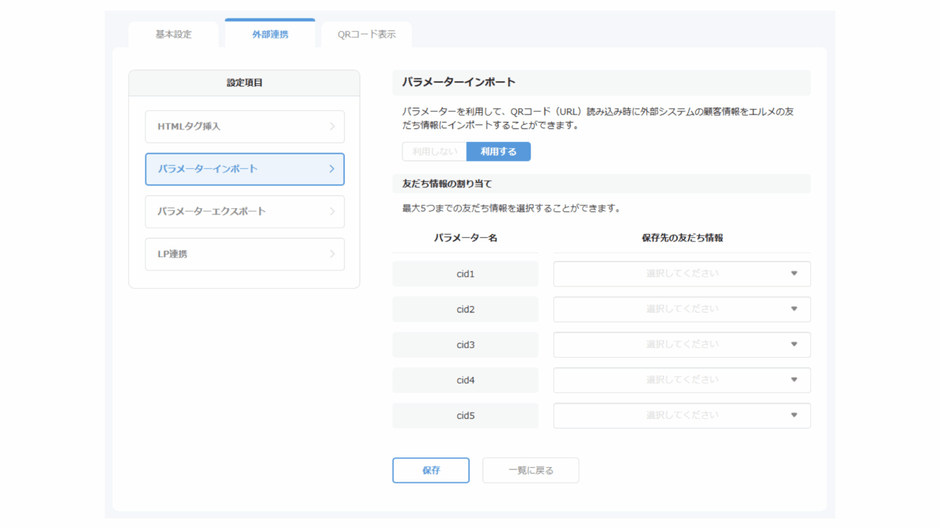
Task: Open the cid1 friend info dropdown
Action: 681,274
